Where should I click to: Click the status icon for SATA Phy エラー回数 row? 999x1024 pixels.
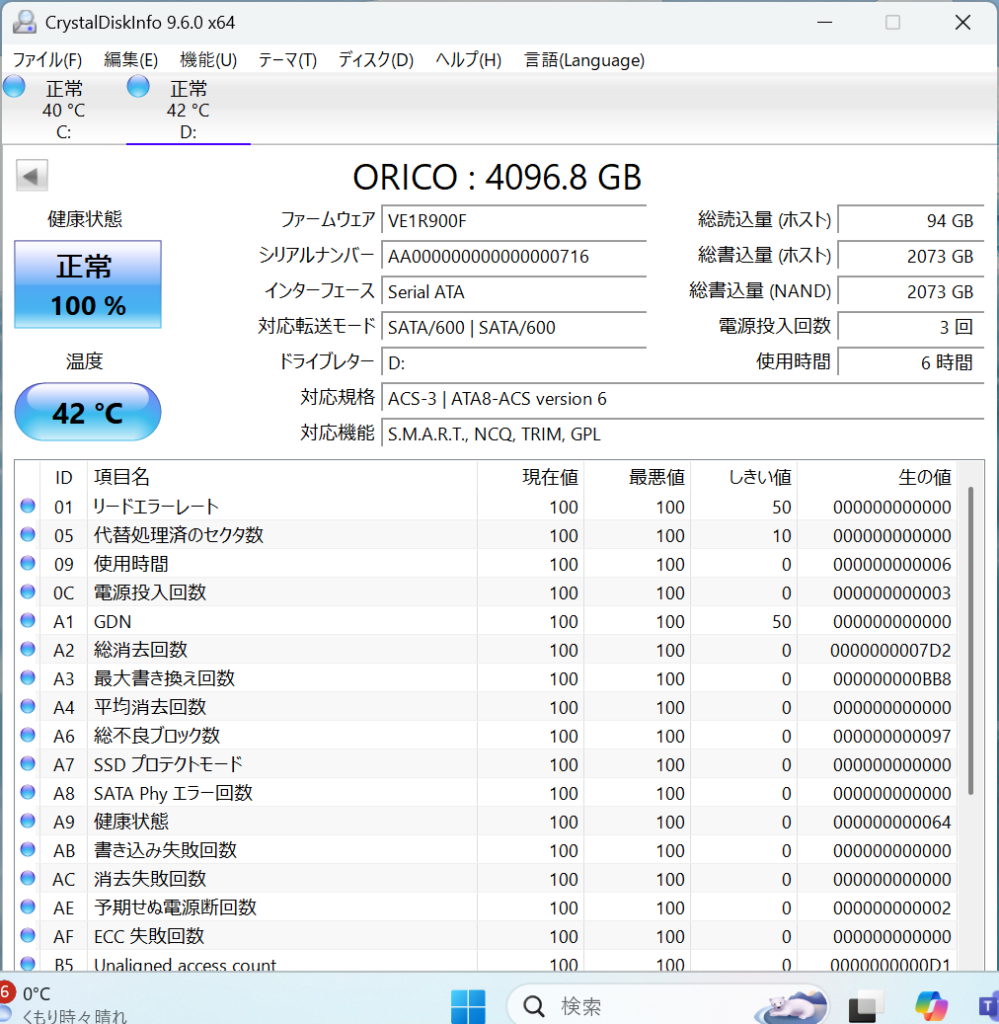pos(27,792)
